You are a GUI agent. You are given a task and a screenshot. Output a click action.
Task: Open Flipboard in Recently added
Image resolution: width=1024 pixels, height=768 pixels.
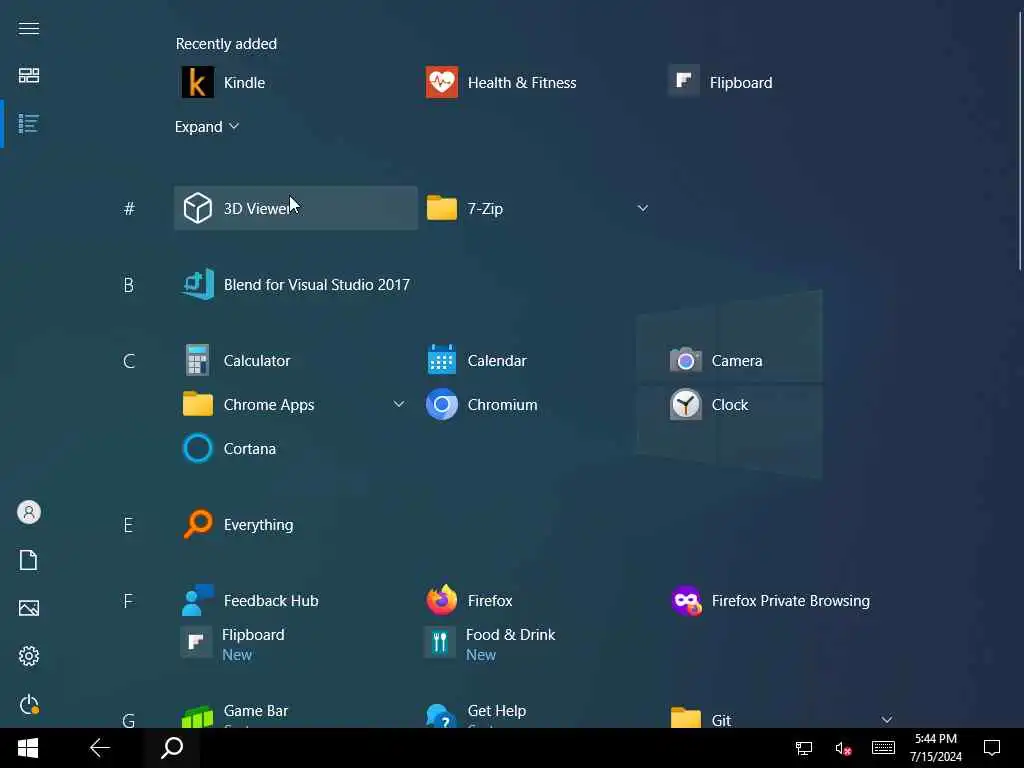click(684, 81)
